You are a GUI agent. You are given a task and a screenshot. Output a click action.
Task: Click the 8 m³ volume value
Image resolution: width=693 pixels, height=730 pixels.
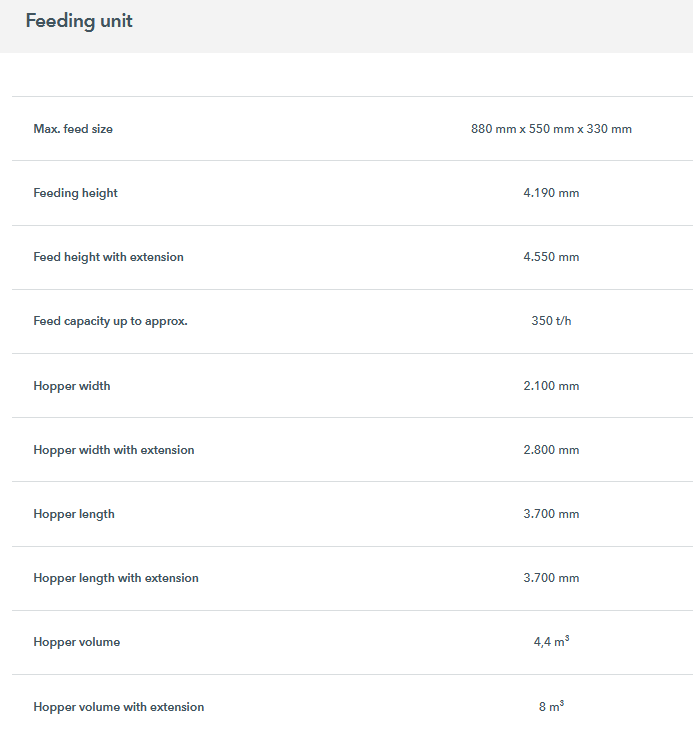point(551,707)
